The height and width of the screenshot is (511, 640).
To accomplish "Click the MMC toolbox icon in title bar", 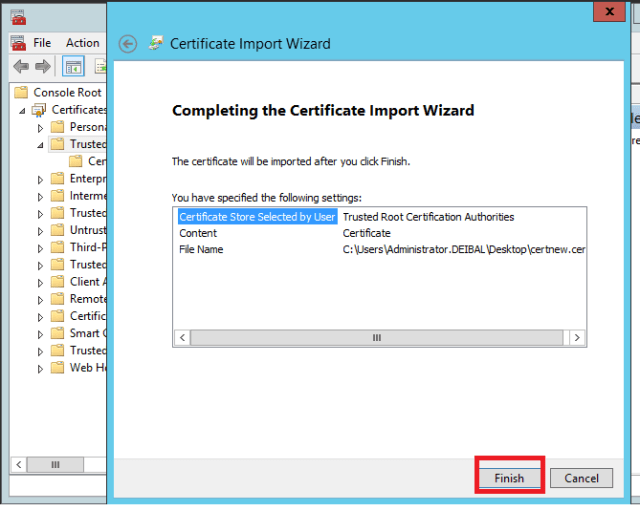I will pyautogui.click(x=19, y=17).
